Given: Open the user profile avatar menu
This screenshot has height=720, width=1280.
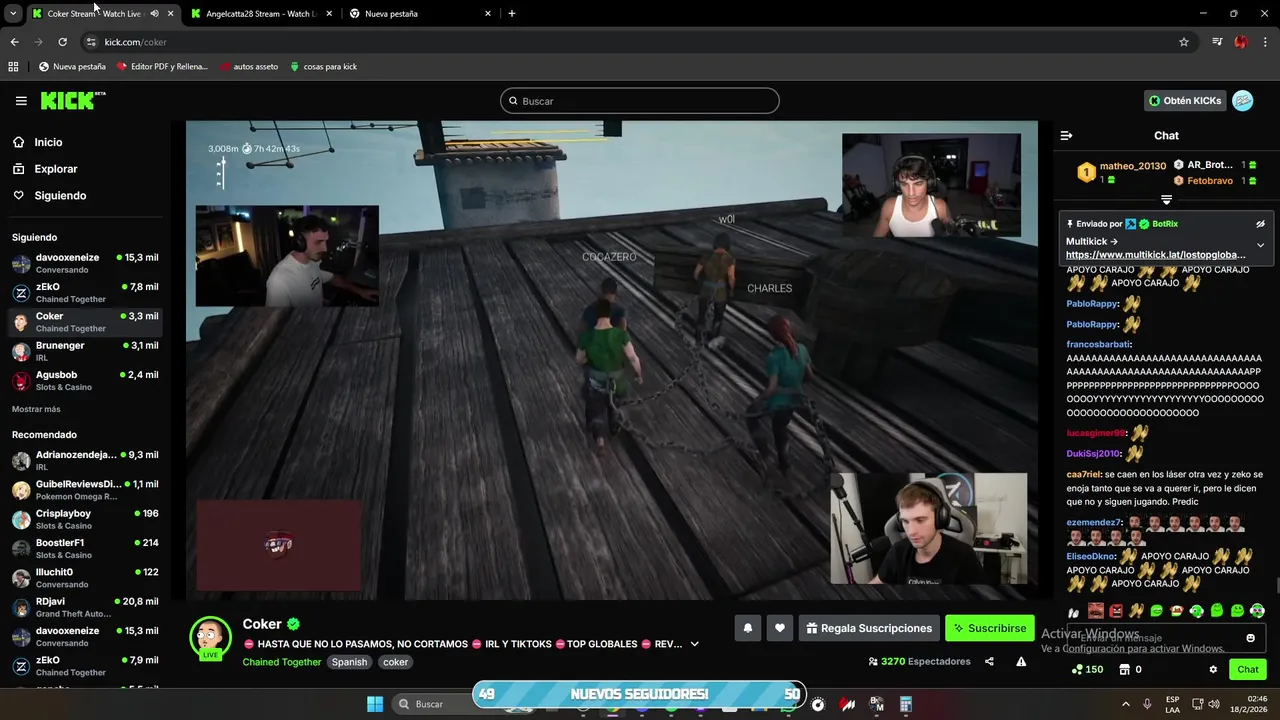Looking at the screenshot, I should point(1242,101).
